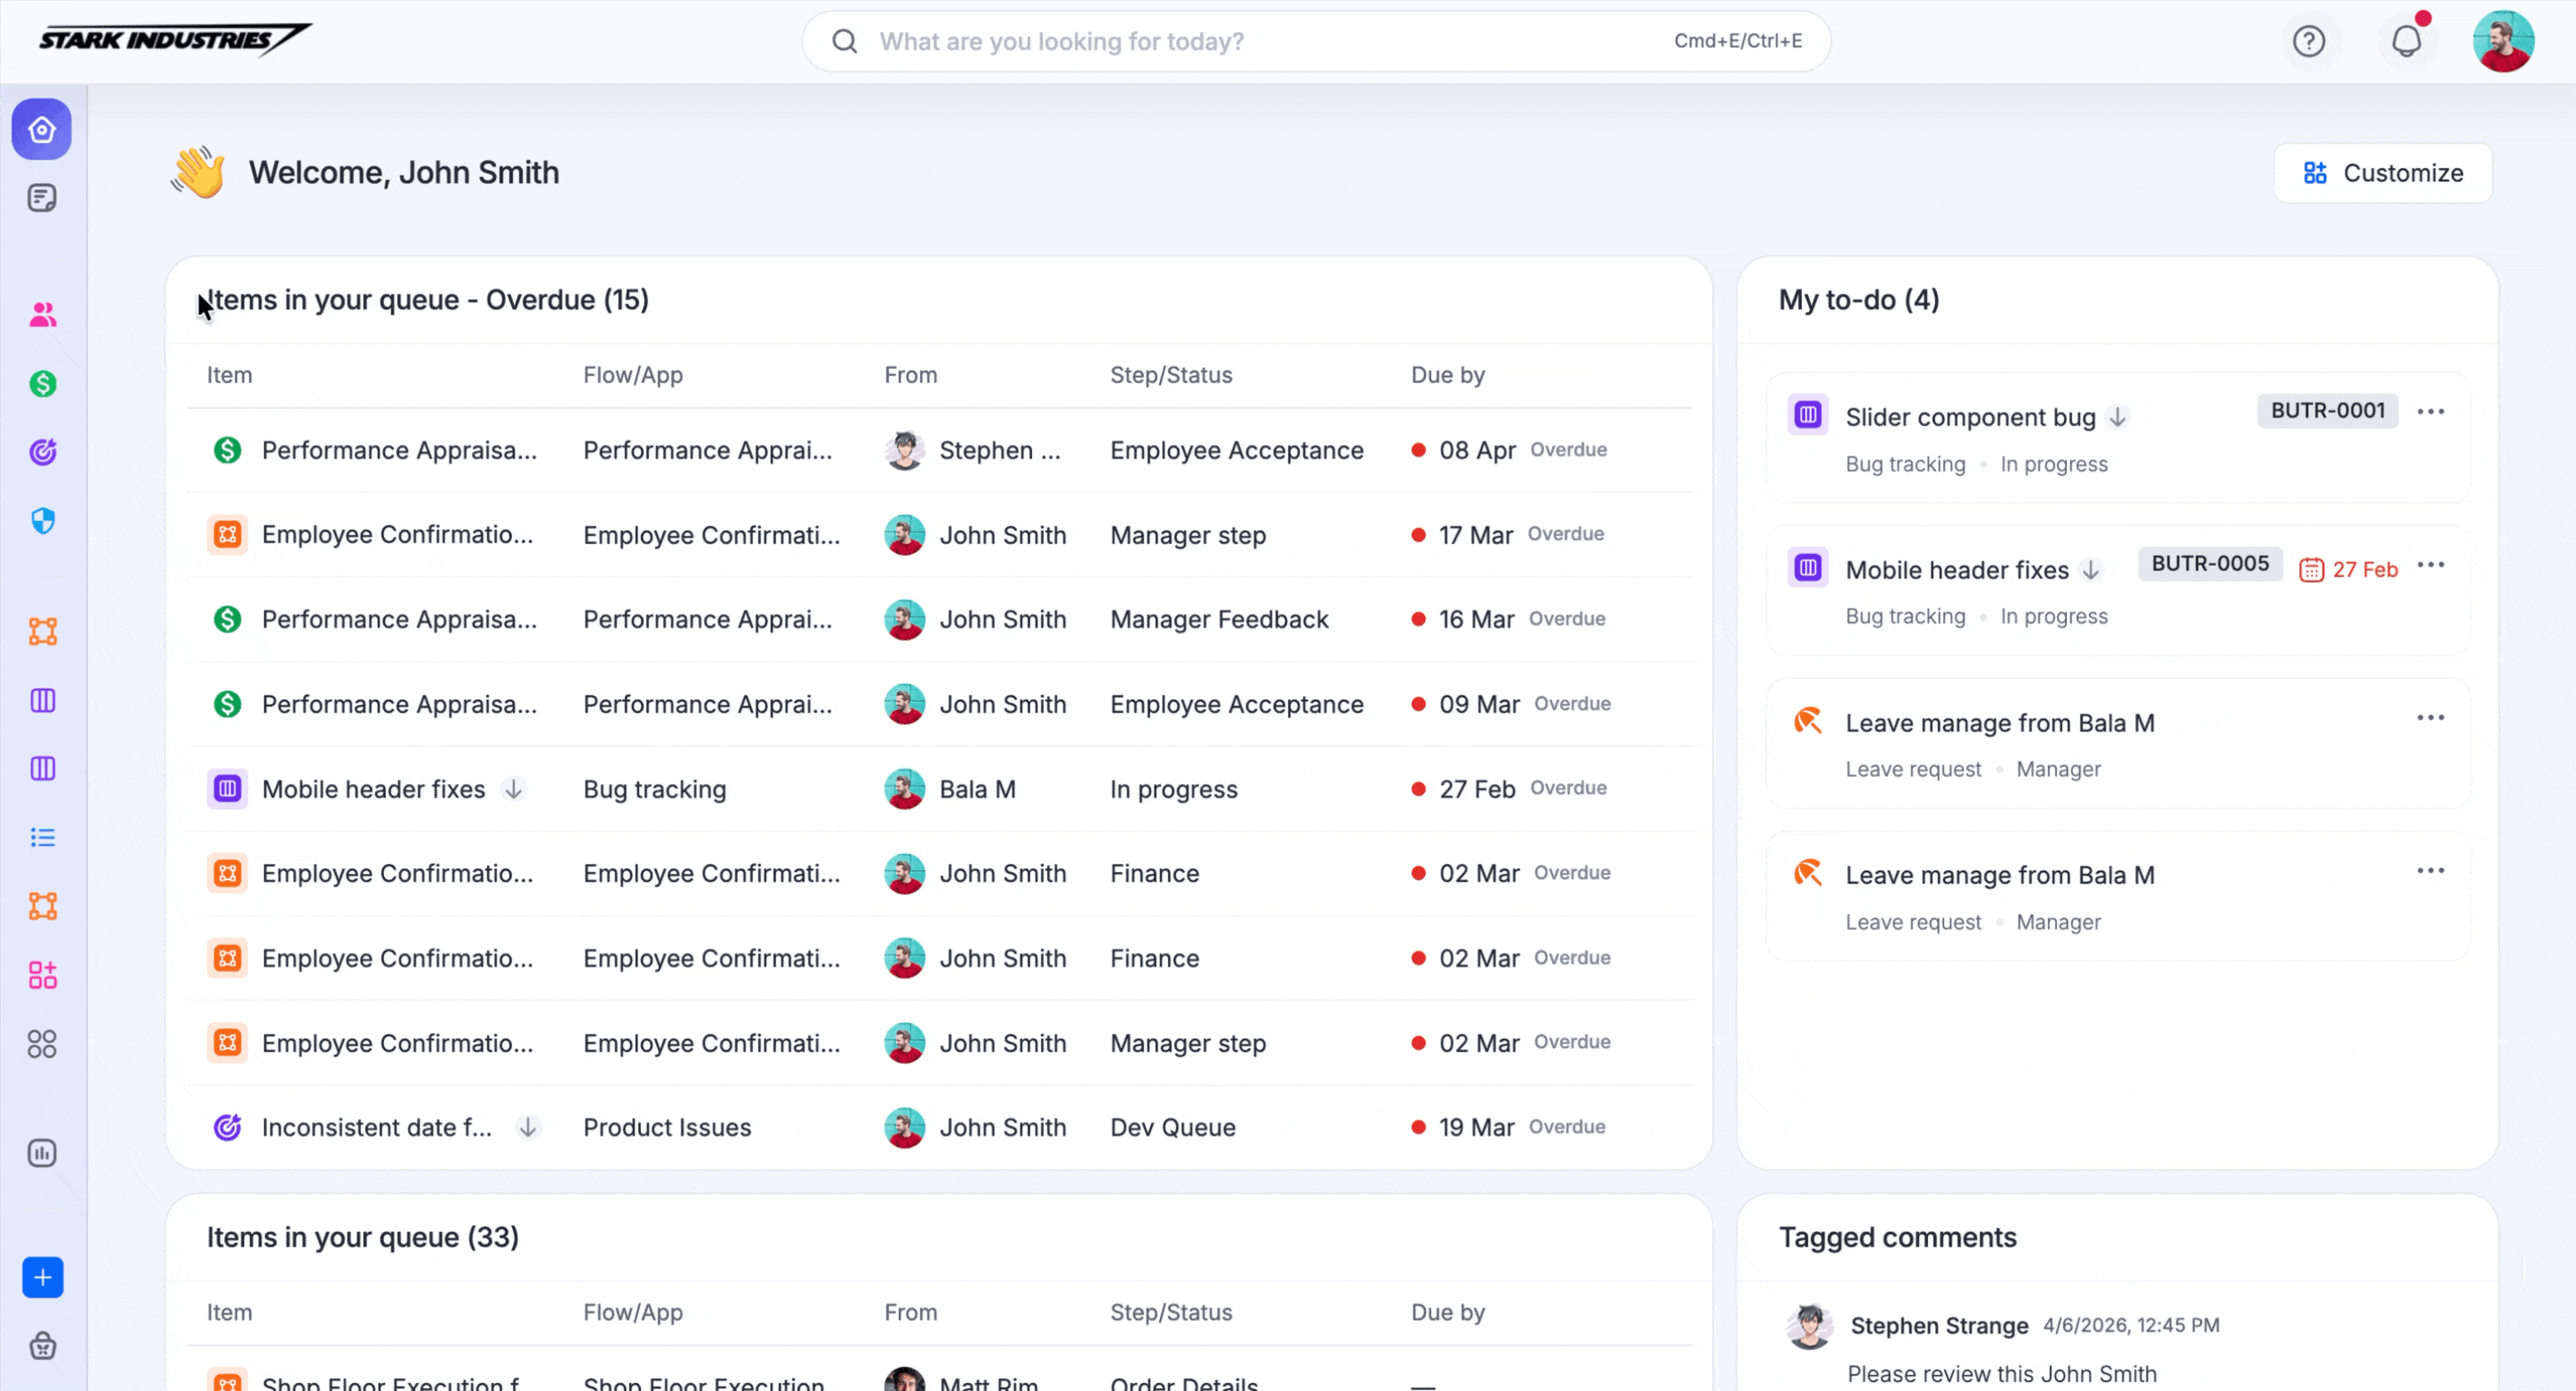Open Mobile header fixes queue item
This screenshot has height=1391, width=2576.
[373, 789]
